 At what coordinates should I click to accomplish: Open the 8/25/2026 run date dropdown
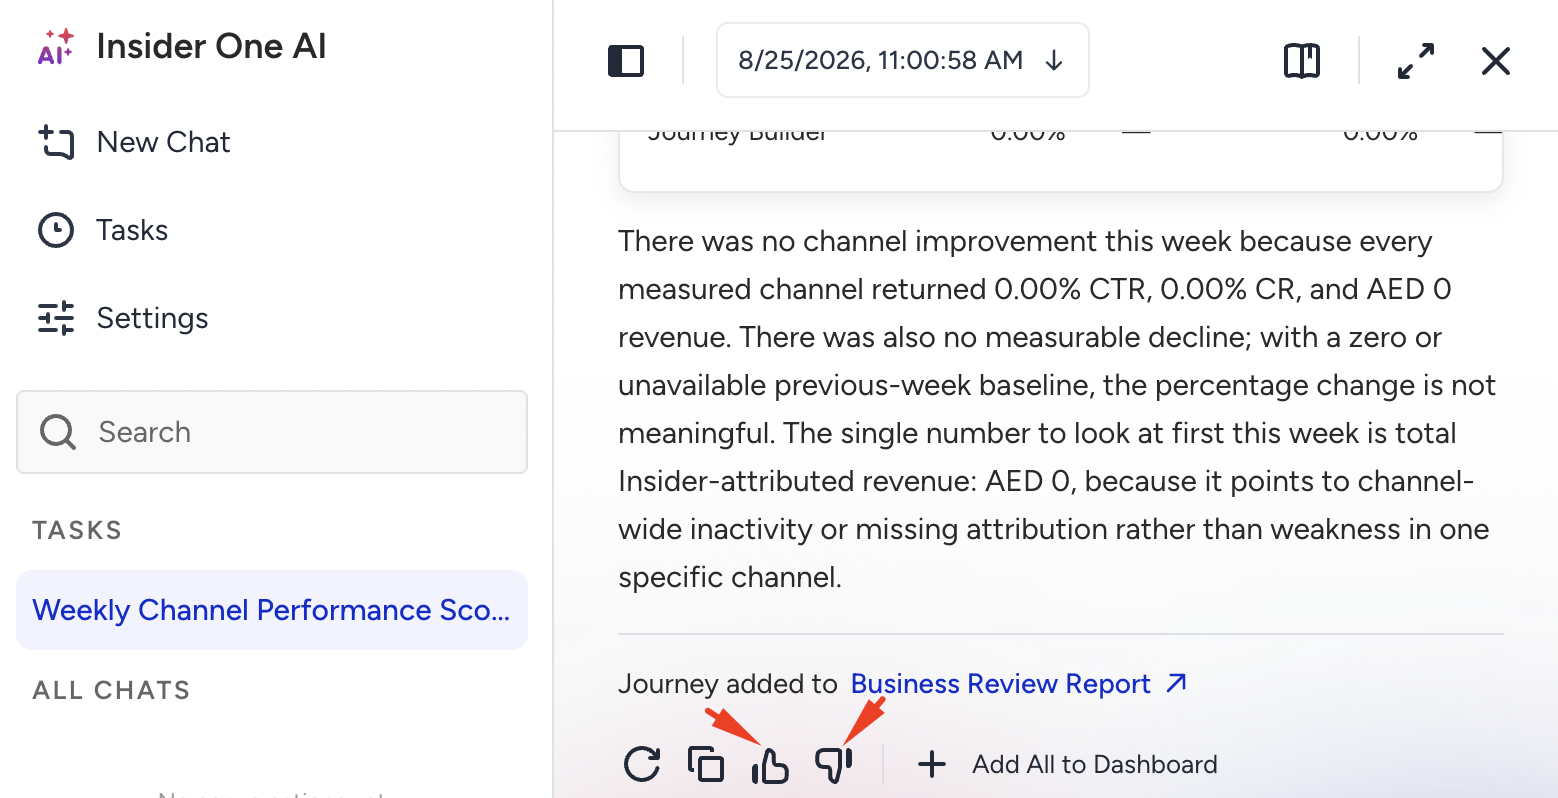click(x=903, y=60)
